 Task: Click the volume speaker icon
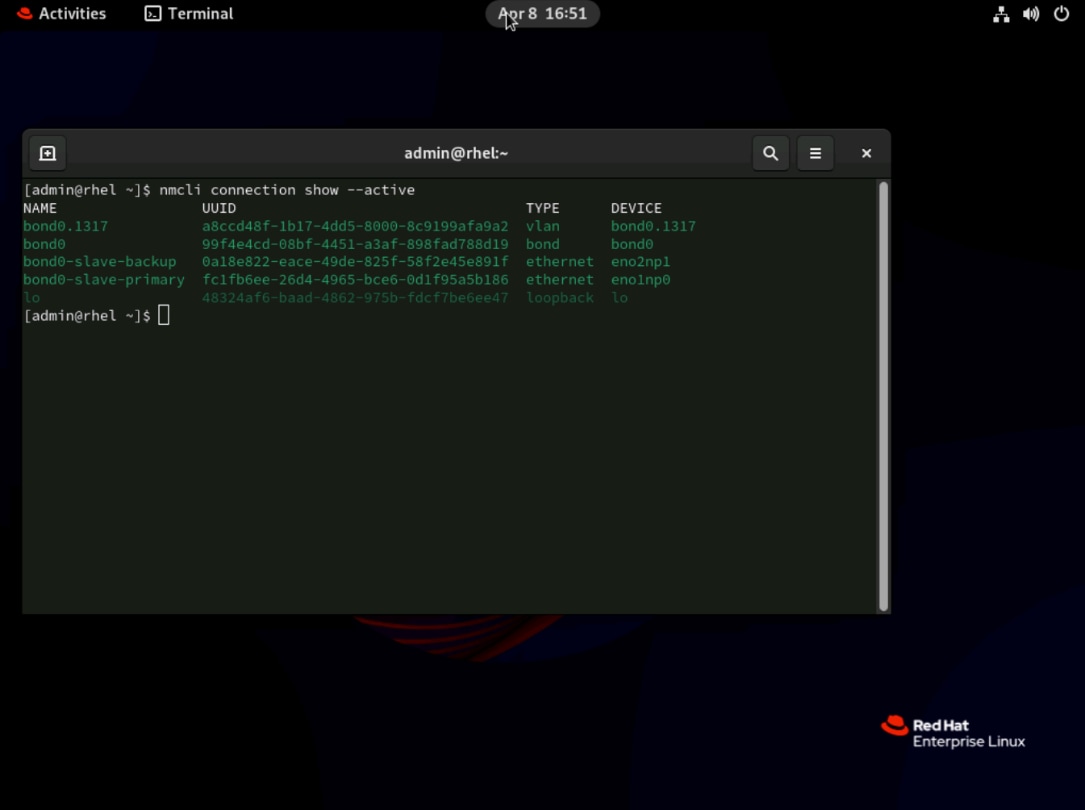tap(1031, 14)
